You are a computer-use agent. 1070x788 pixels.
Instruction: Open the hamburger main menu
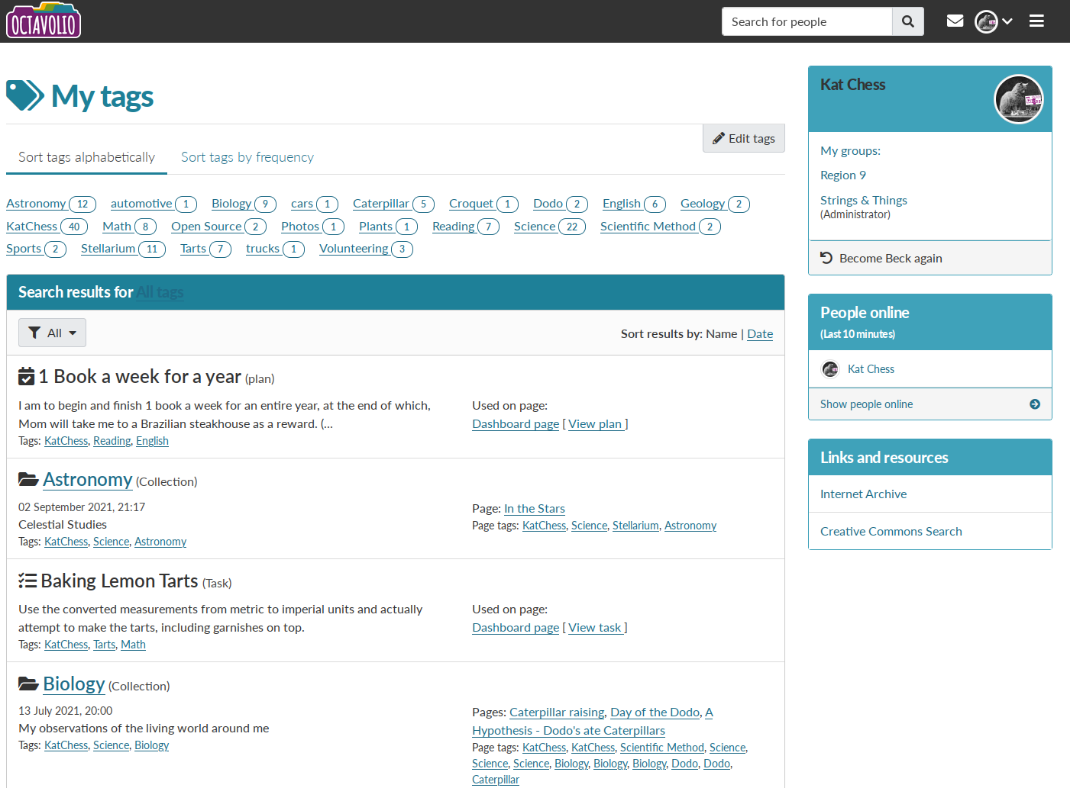pyautogui.click(x=1037, y=22)
